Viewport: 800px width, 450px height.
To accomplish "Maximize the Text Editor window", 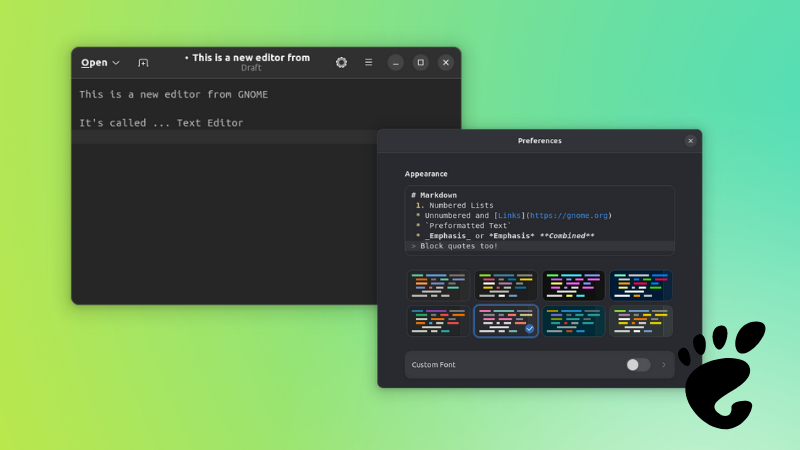I will coord(420,62).
